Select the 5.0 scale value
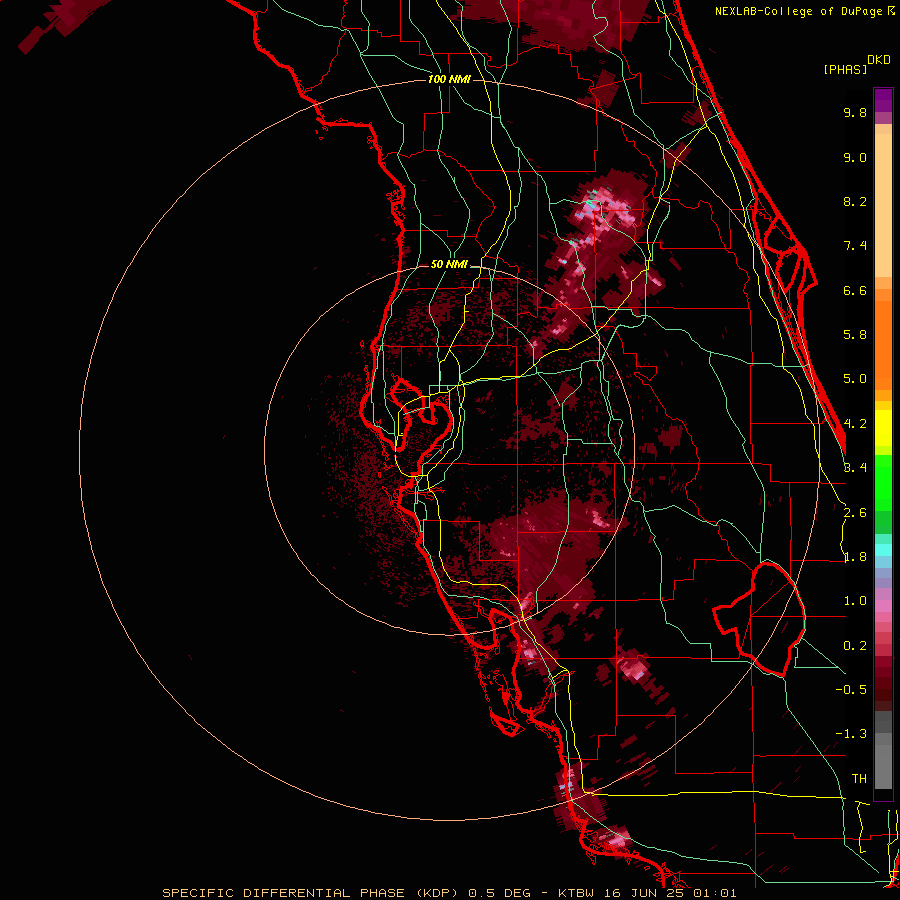The image size is (900, 900). click(x=855, y=379)
